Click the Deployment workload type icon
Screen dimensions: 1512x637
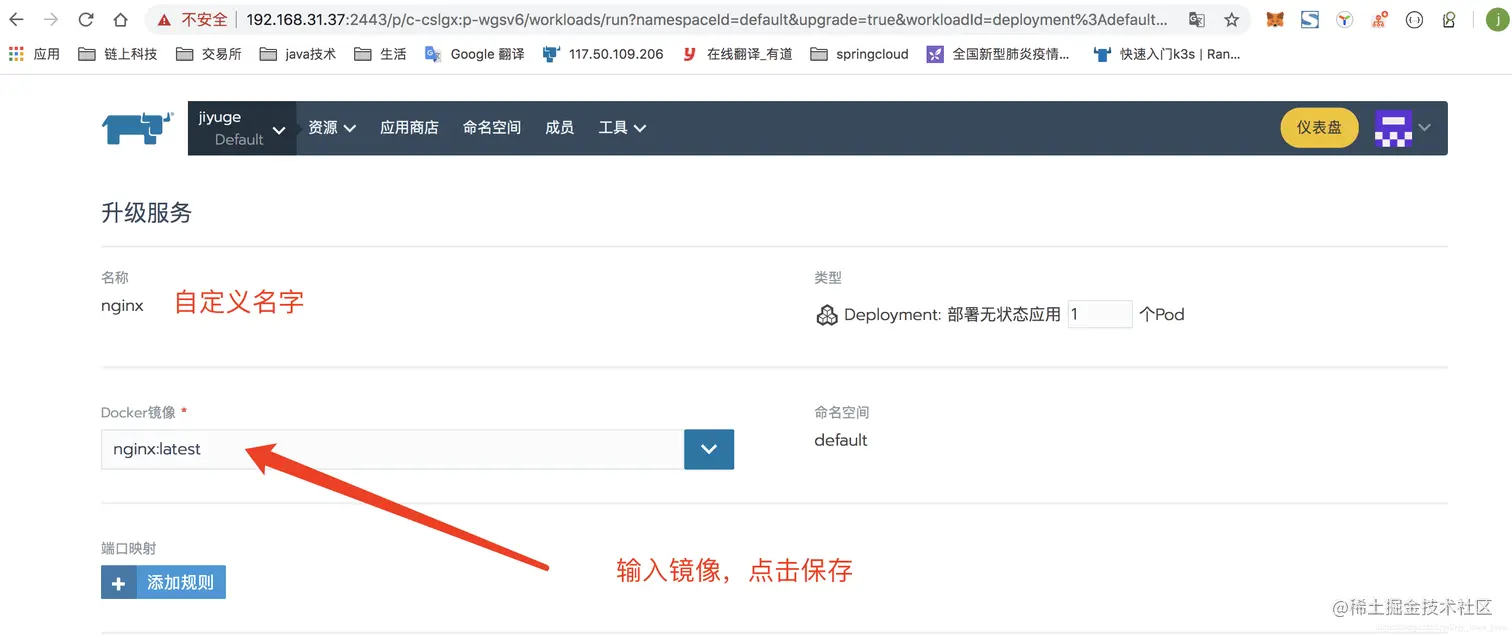coord(827,315)
